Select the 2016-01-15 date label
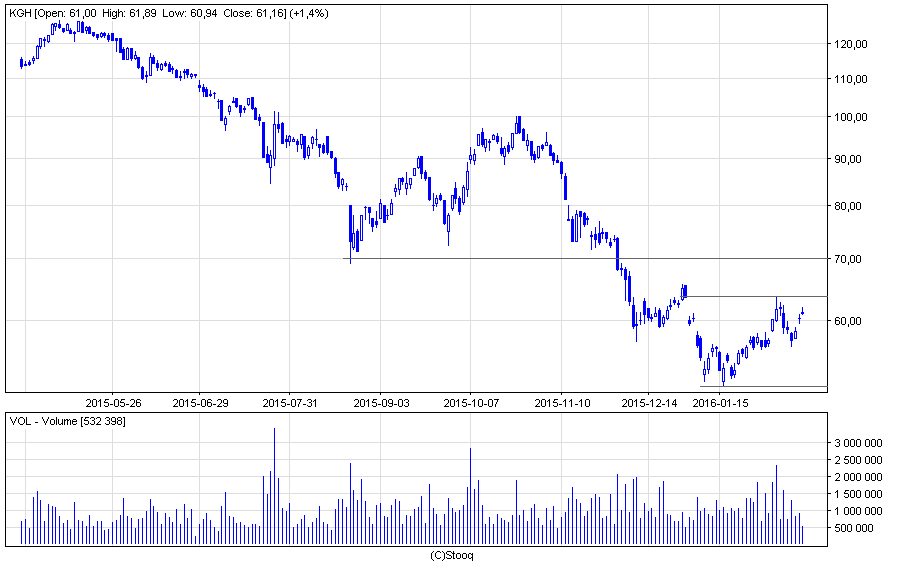 click(720, 403)
